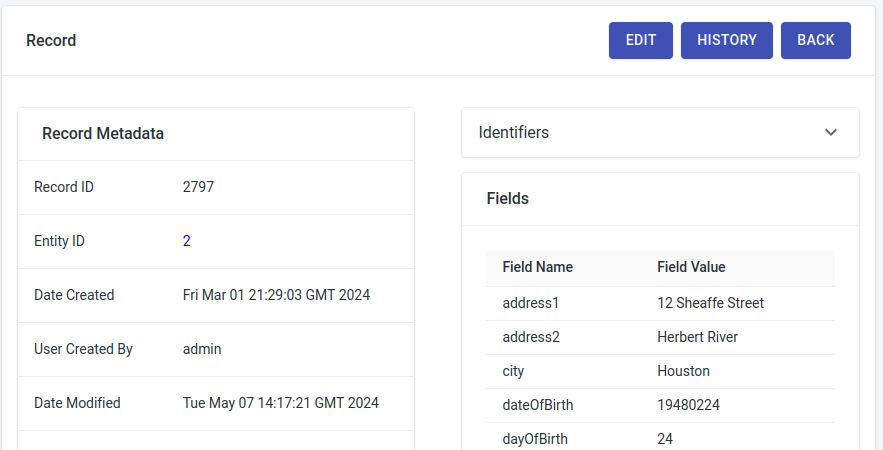The width and height of the screenshot is (883, 450).
Task: Click the Field Value column header
Action: [x=692, y=267]
